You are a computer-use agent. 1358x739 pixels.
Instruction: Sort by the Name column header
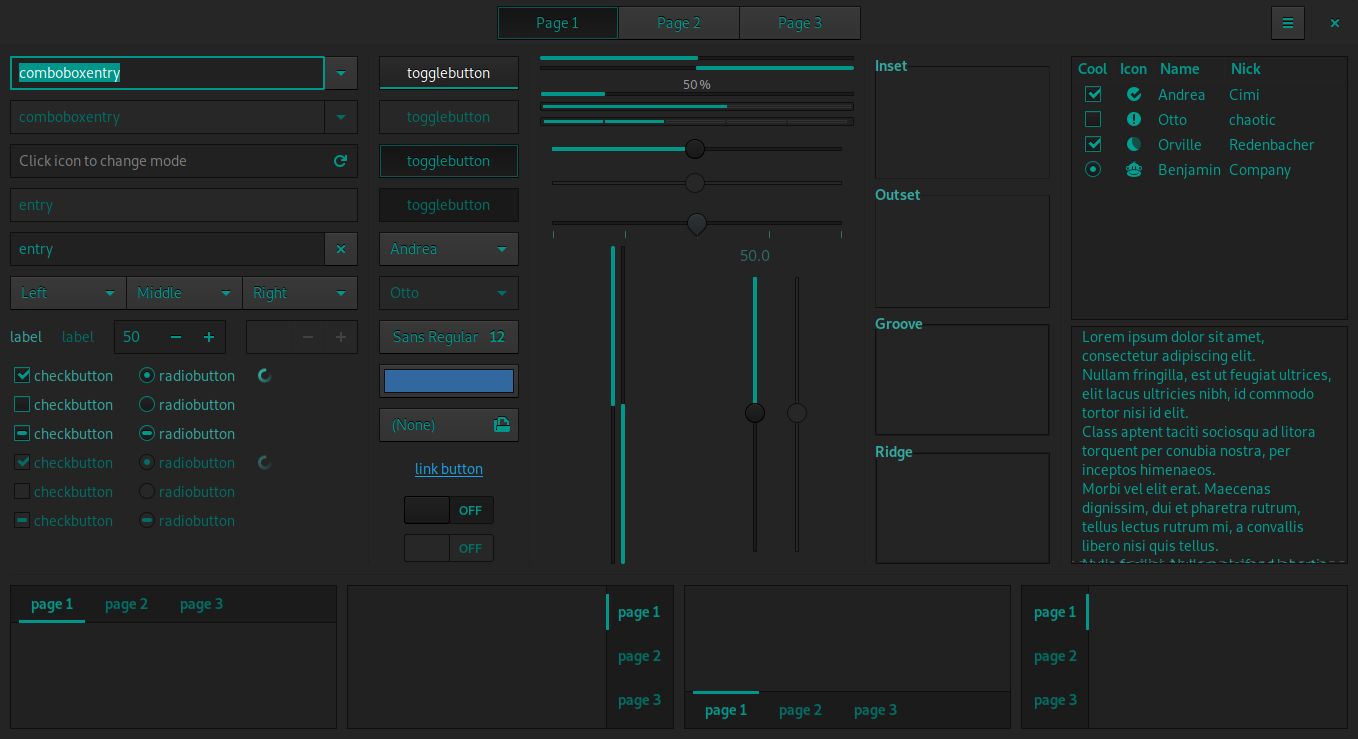(1179, 69)
